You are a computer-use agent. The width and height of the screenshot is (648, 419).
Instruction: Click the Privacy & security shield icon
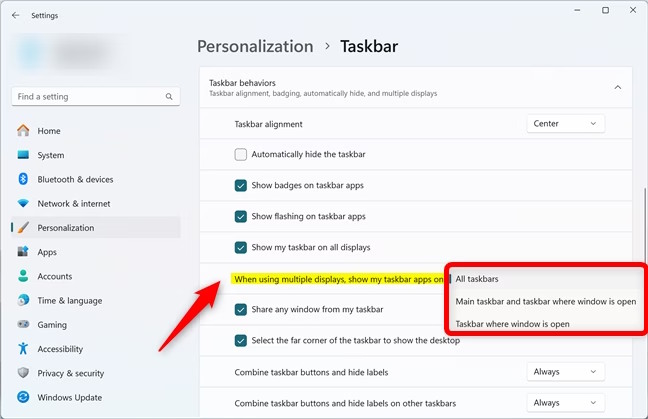click(23, 373)
